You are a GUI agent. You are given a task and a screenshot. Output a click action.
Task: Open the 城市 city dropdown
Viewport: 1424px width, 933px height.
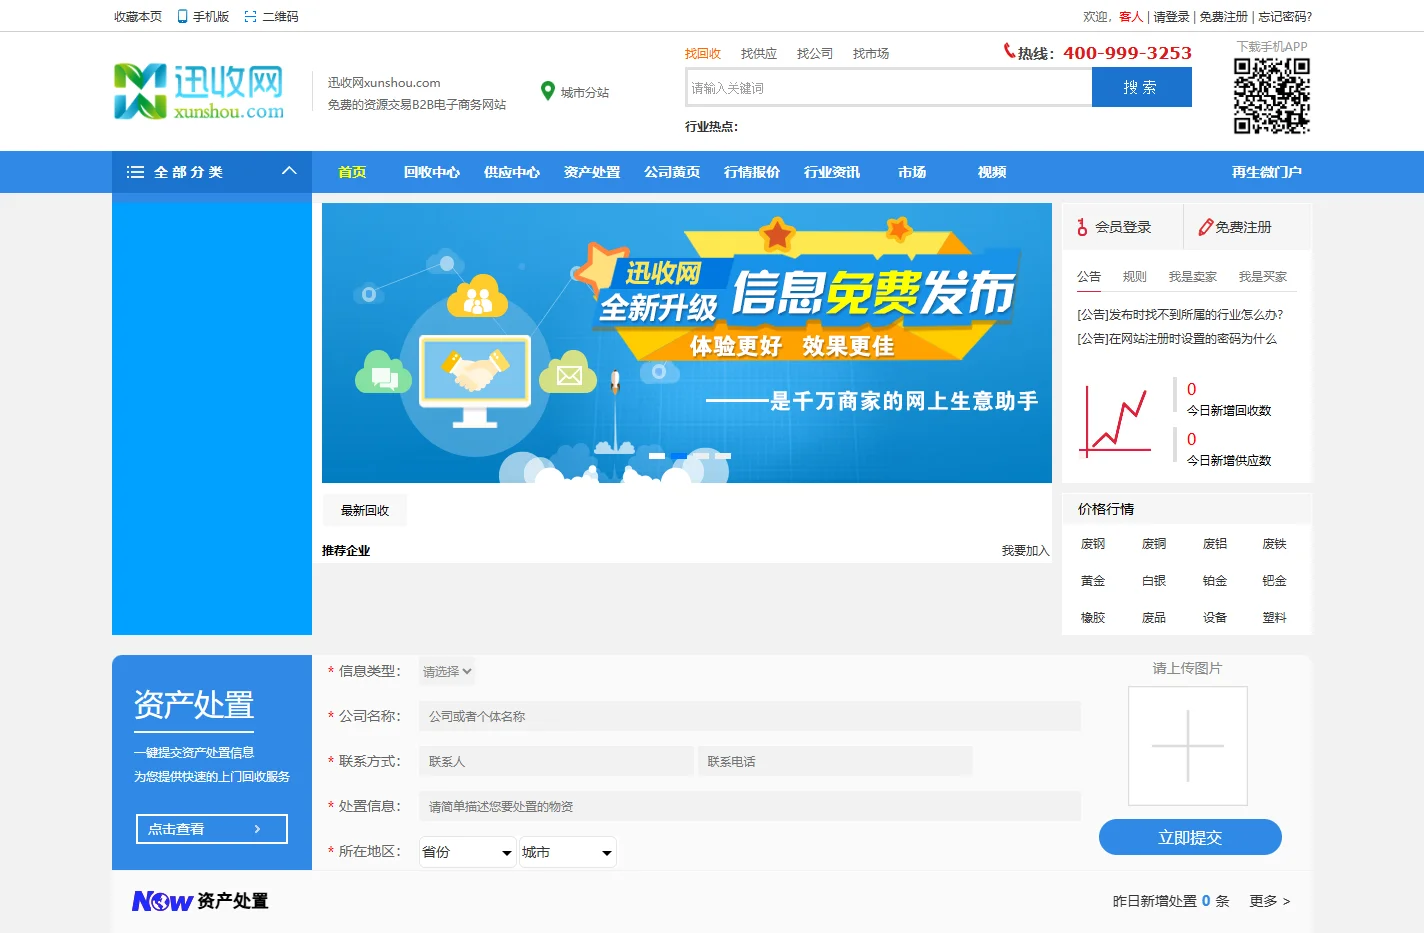pos(567,852)
